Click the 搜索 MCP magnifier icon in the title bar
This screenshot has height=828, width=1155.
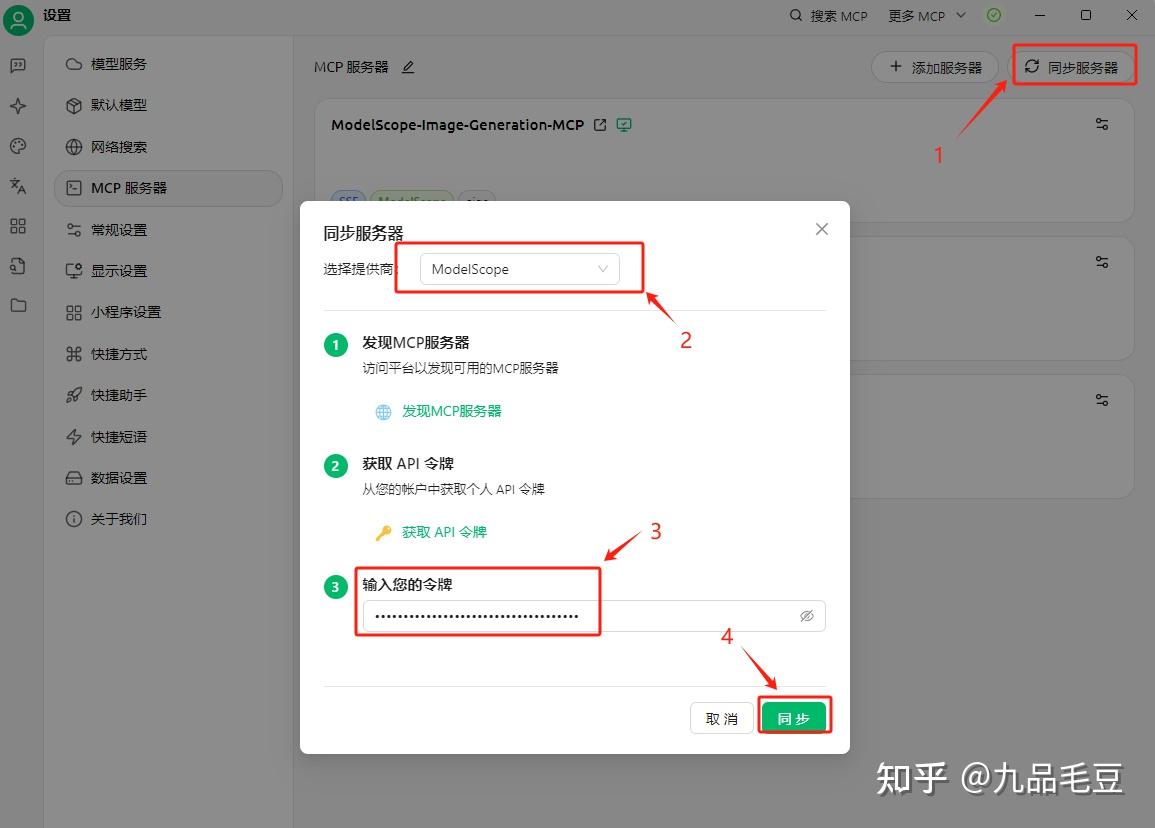click(795, 15)
